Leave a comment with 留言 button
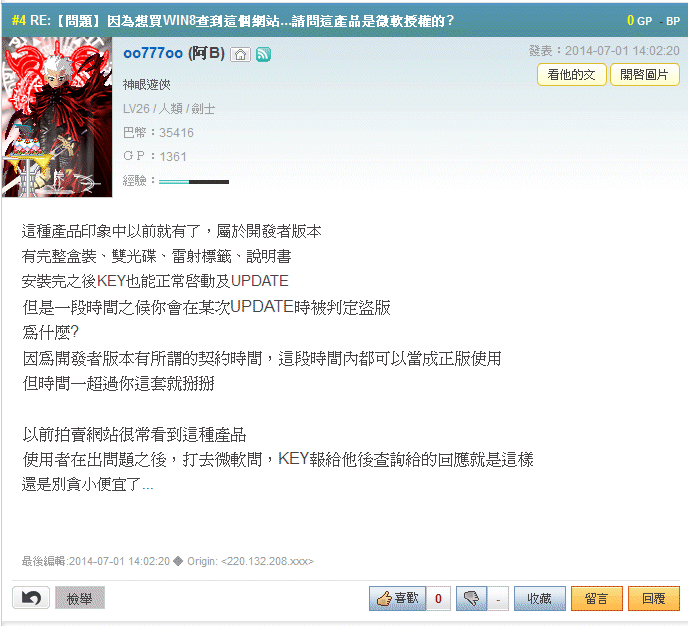Screen dimensions: 688x626 coord(597,598)
